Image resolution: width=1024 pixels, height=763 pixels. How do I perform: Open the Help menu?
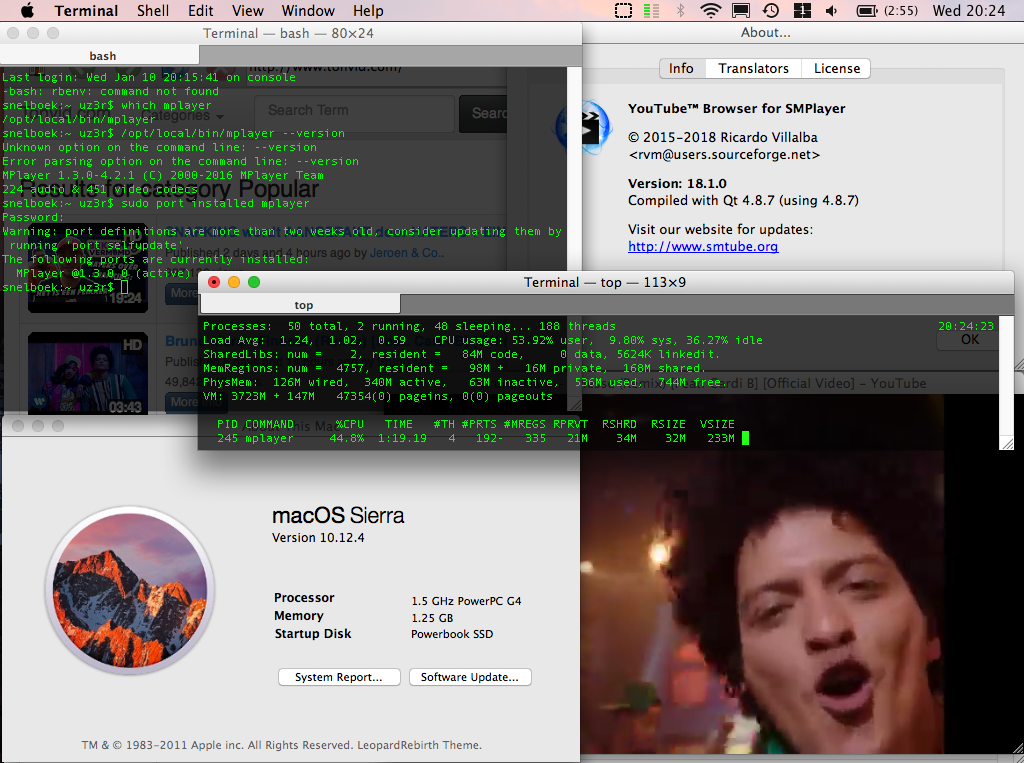click(x=368, y=10)
